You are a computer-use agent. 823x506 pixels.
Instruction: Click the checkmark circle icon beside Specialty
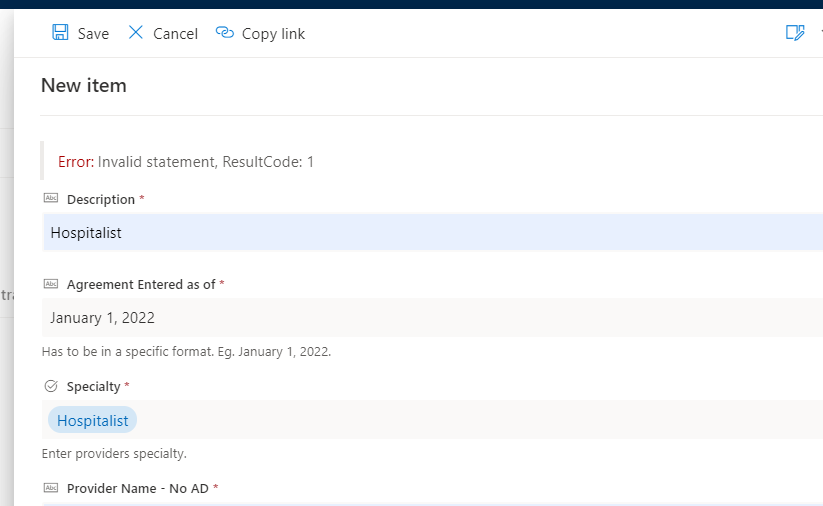[51, 386]
